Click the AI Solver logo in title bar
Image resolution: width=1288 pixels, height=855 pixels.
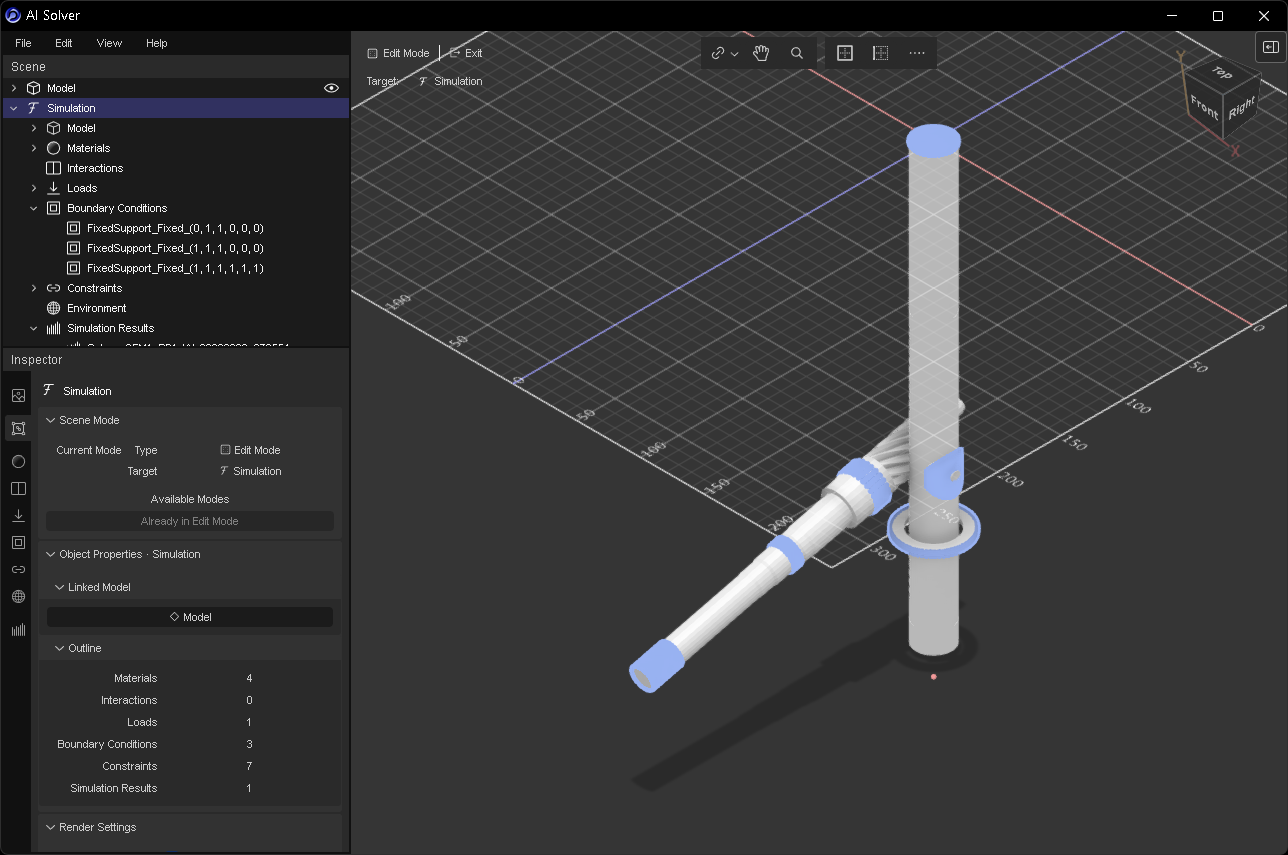click(x=14, y=15)
